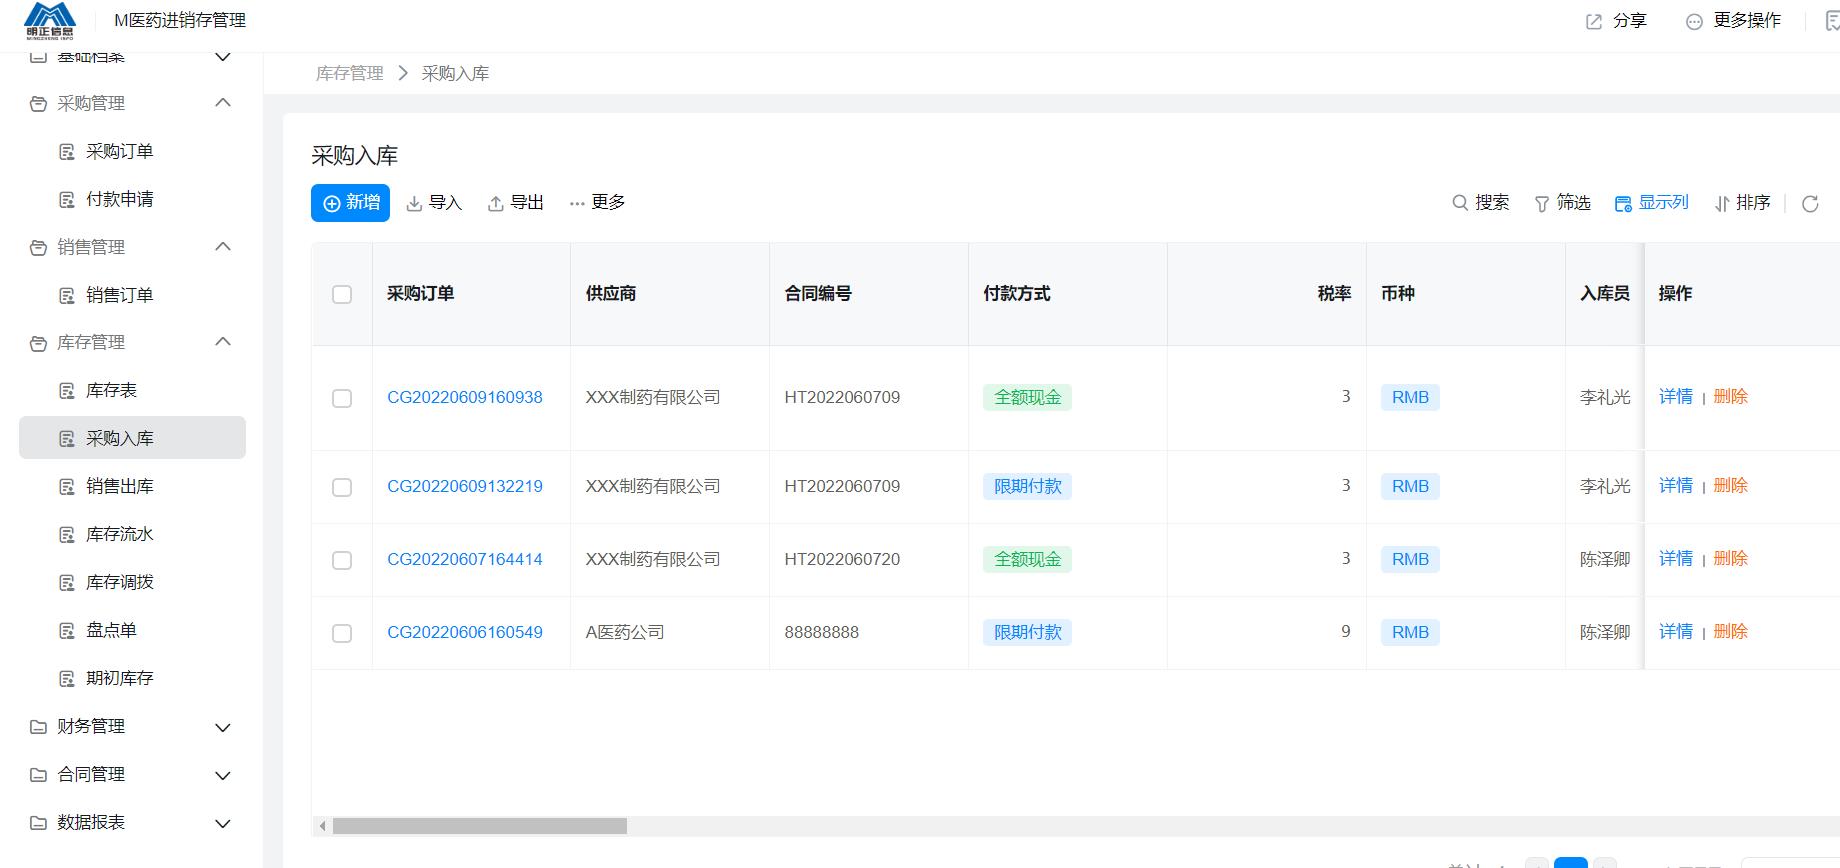Check the row CG20220609160938 checkbox
The width and height of the screenshot is (1840, 868).
[x=342, y=398]
